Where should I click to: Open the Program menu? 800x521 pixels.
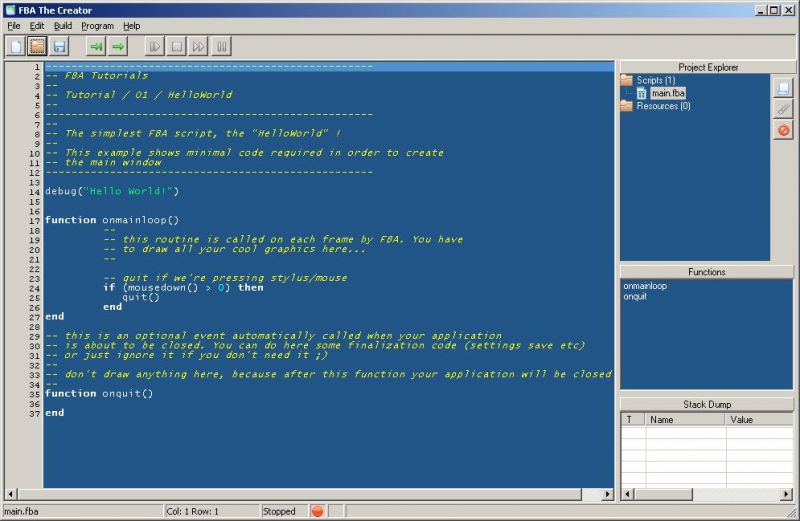[x=97, y=26]
